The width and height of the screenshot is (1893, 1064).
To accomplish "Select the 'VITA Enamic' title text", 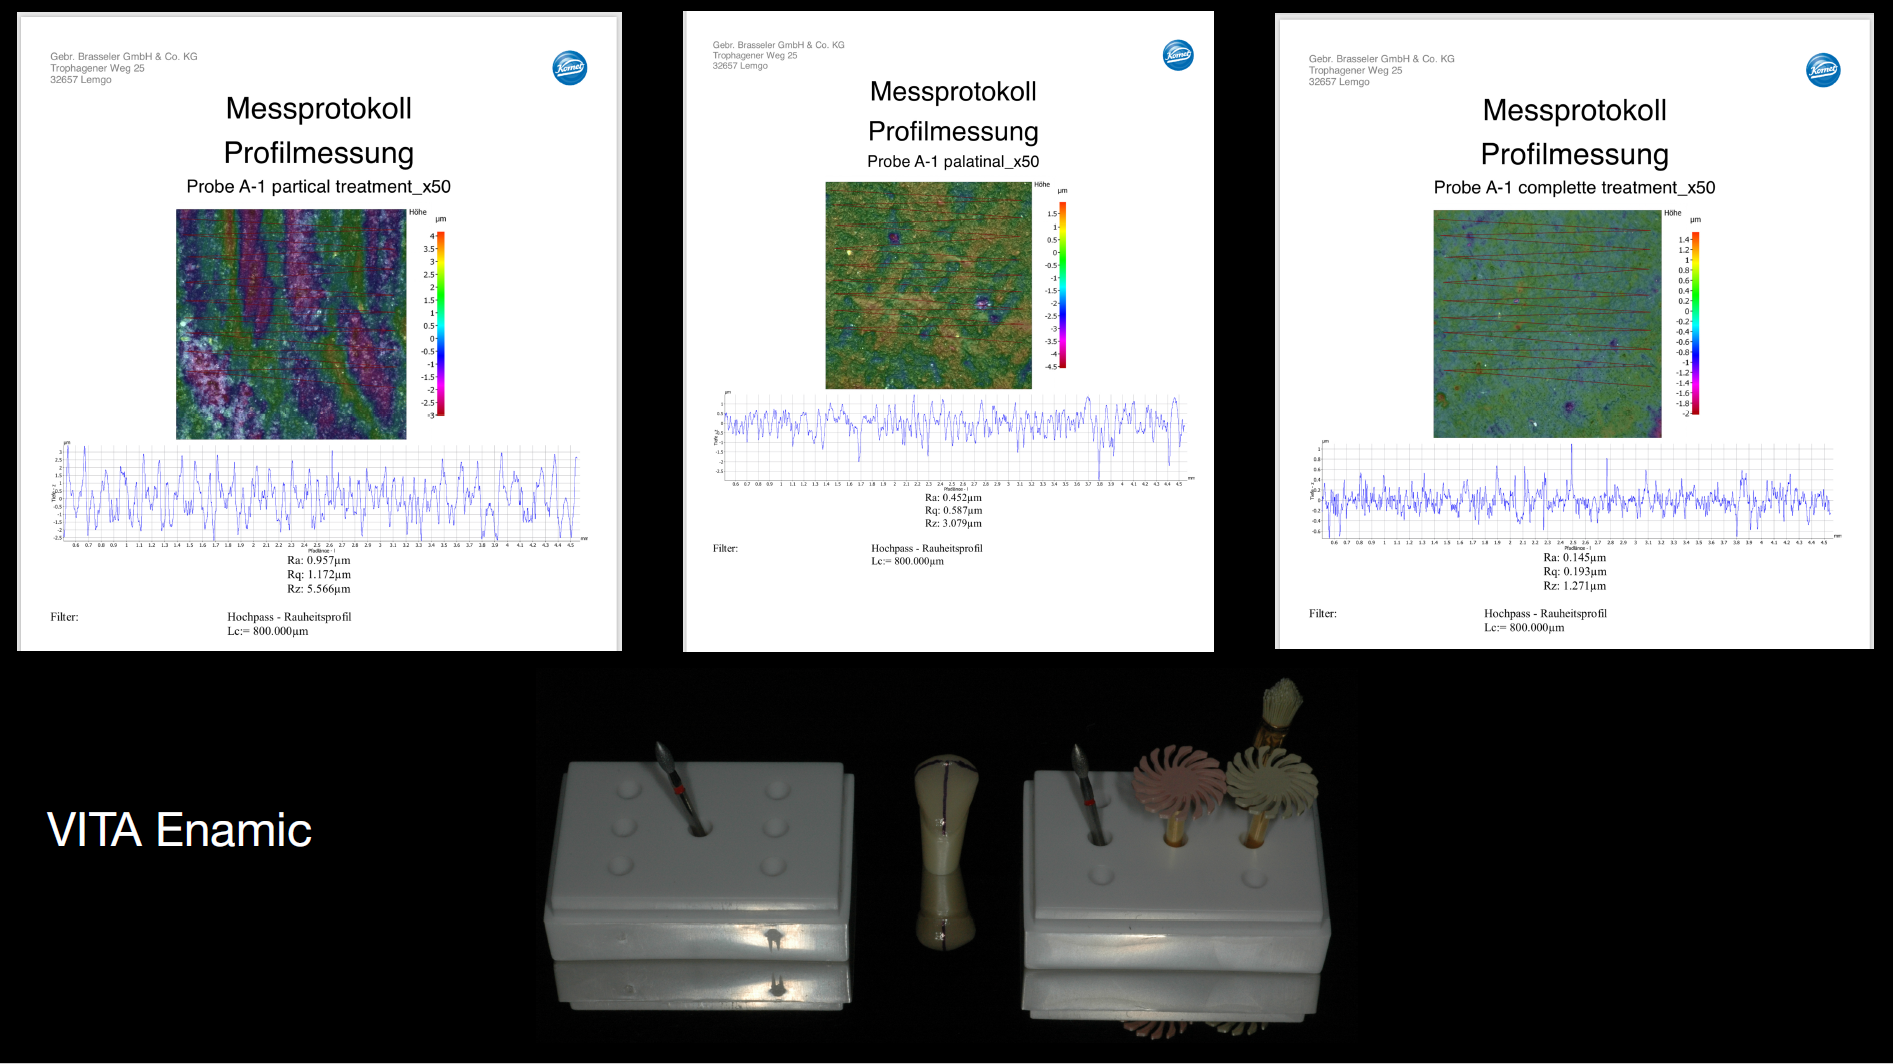I will pos(179,830).
